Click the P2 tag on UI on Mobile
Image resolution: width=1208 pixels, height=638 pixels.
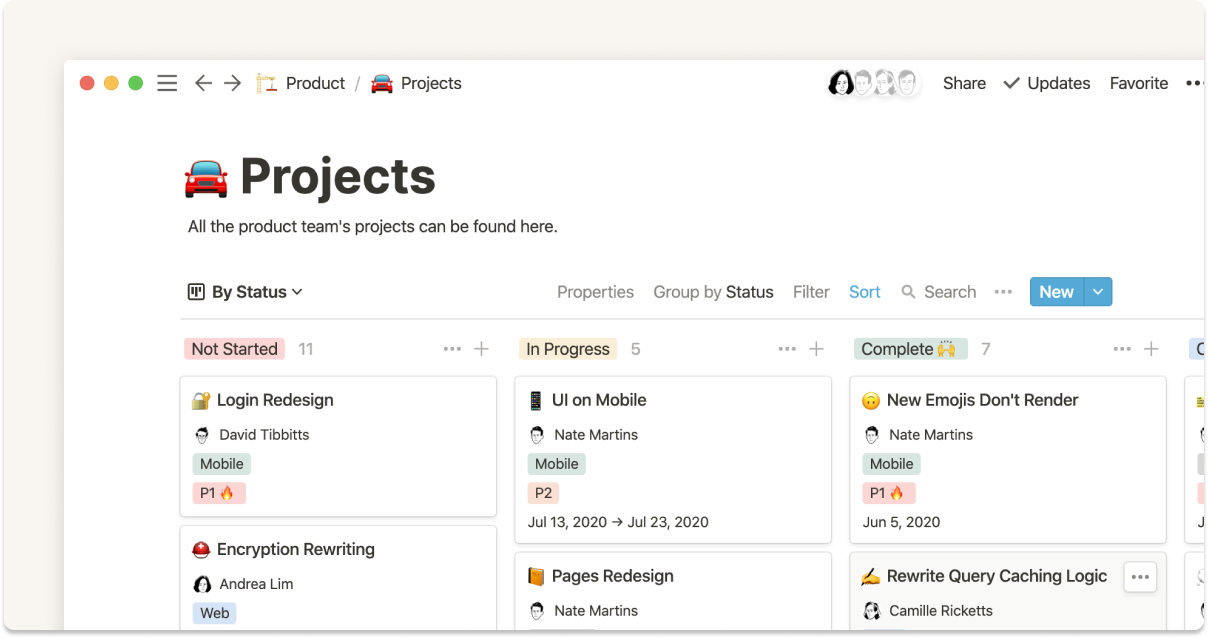[543, 493]
